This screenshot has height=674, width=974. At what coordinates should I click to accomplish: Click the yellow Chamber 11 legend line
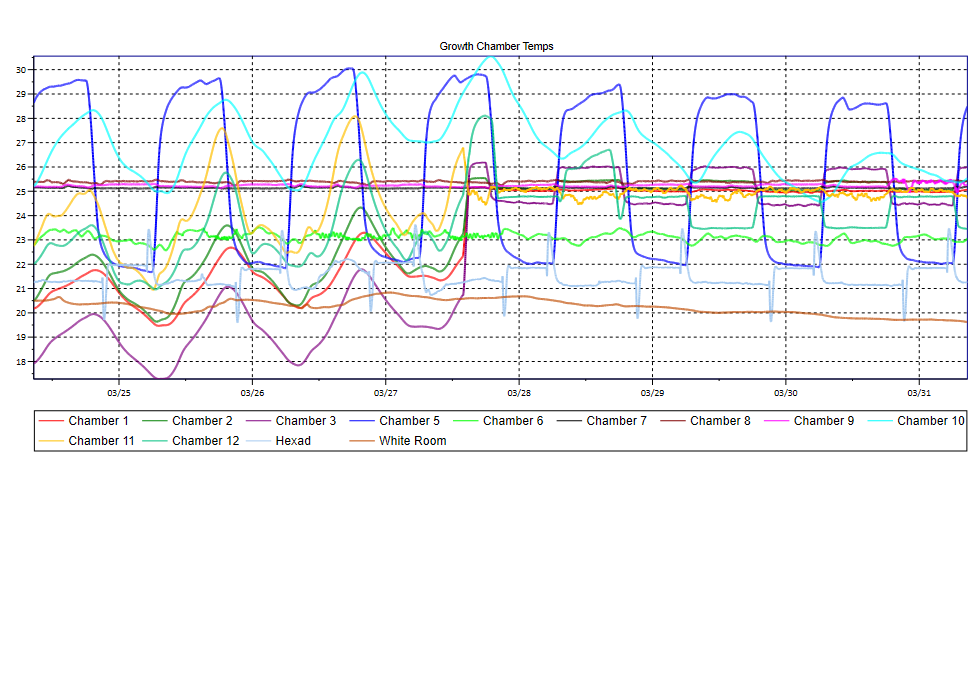click(x=52, y=441)
